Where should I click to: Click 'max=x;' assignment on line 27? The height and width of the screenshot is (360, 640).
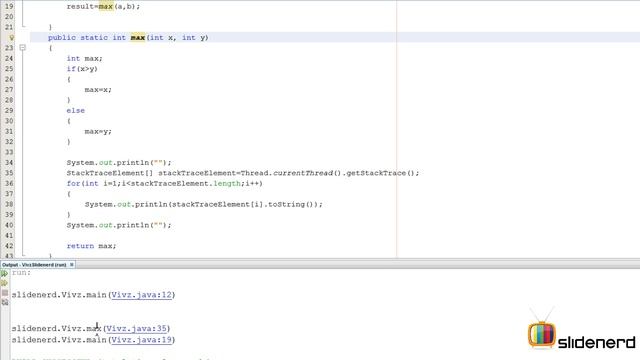coord(98,90)
